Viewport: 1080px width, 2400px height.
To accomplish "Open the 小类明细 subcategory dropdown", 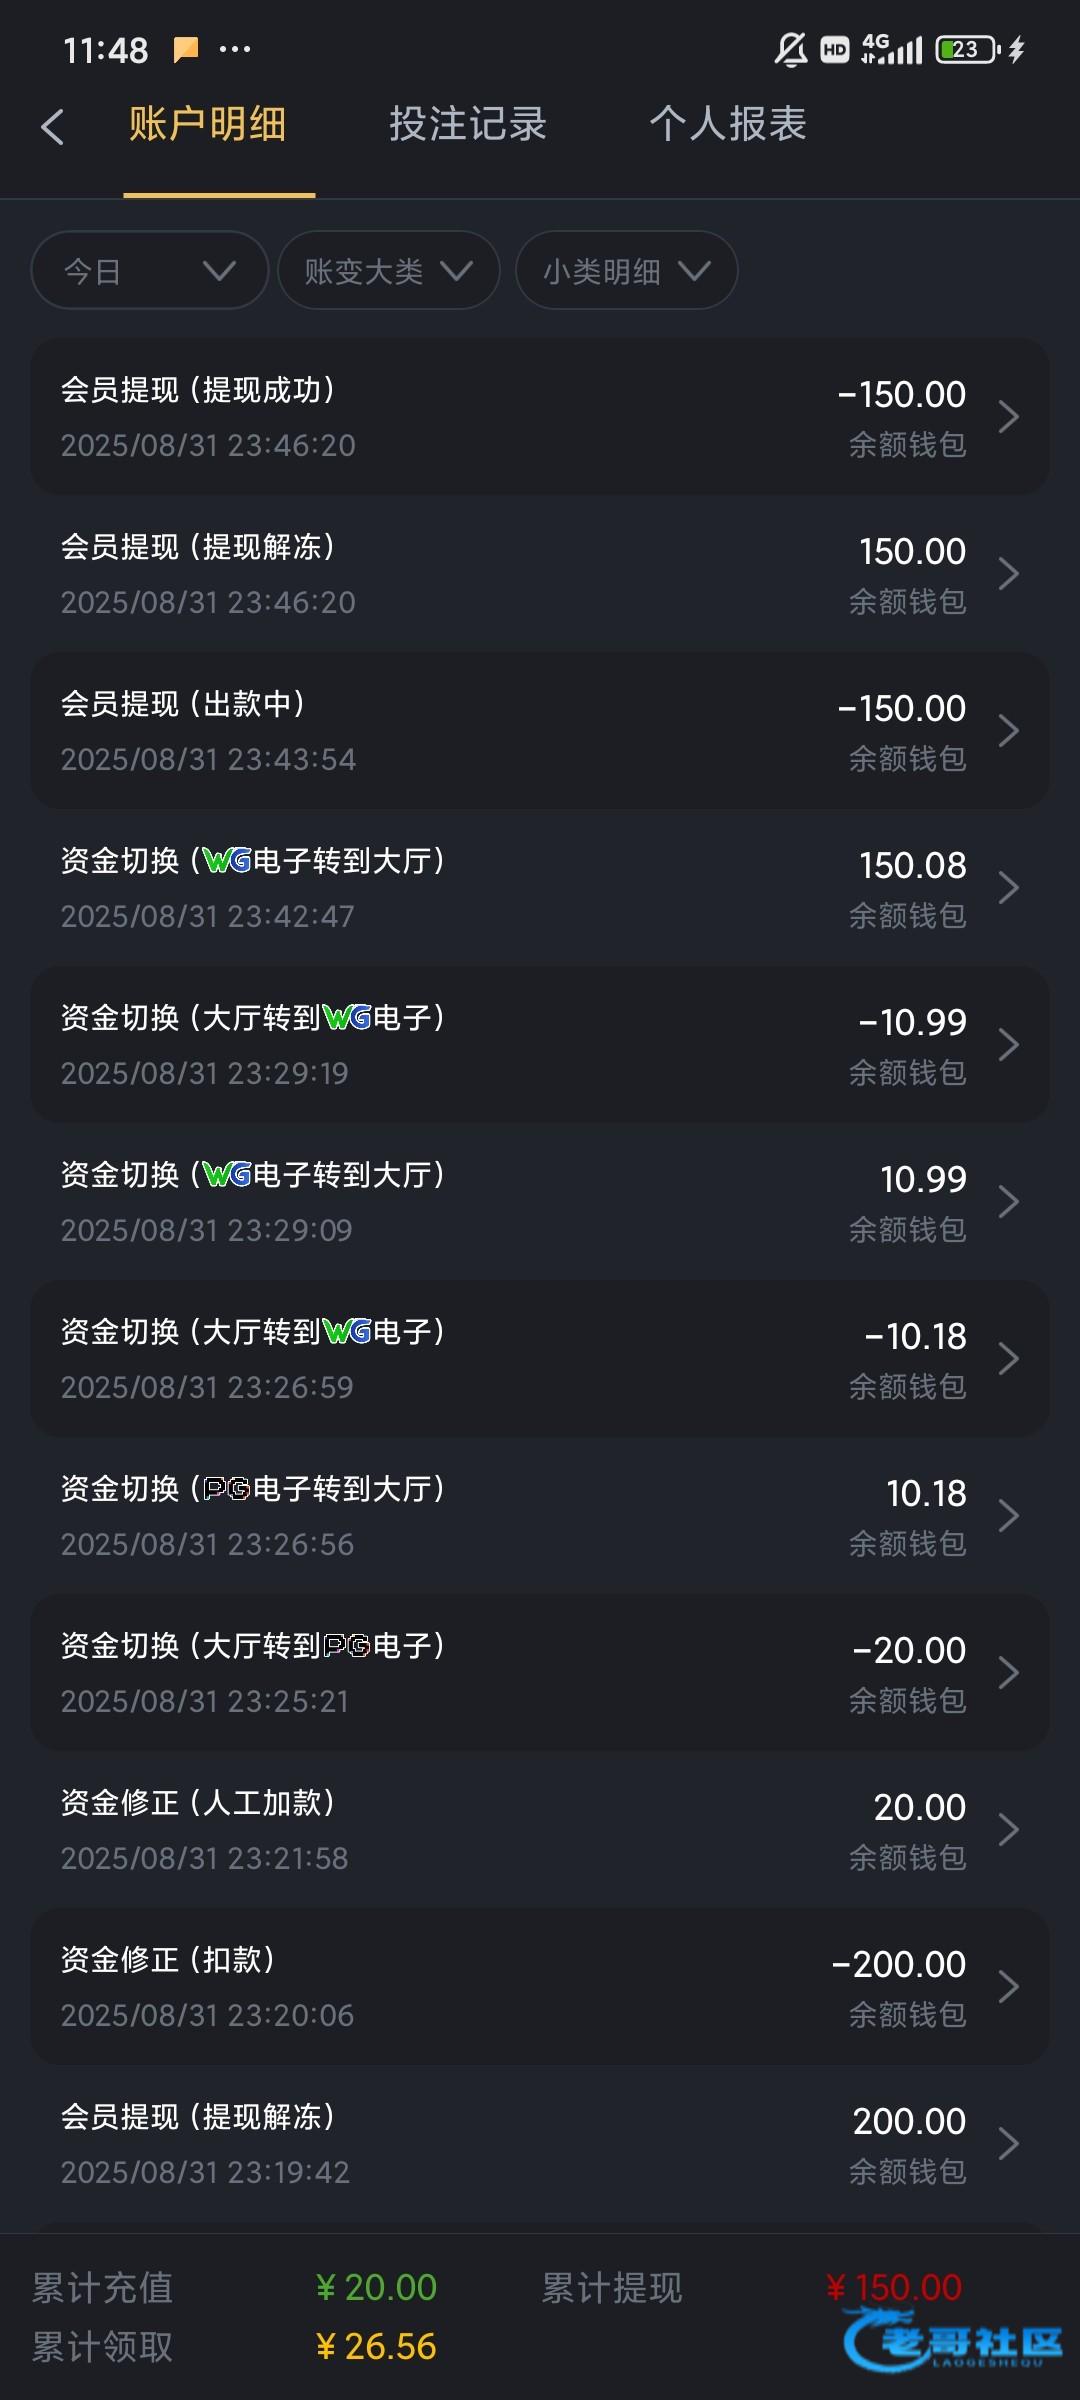I will (626, 271).
